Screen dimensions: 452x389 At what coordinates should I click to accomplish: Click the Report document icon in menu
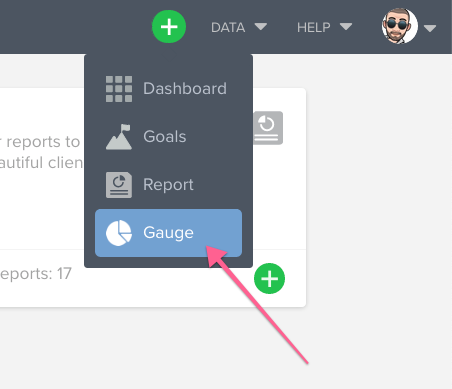[119, 185]
